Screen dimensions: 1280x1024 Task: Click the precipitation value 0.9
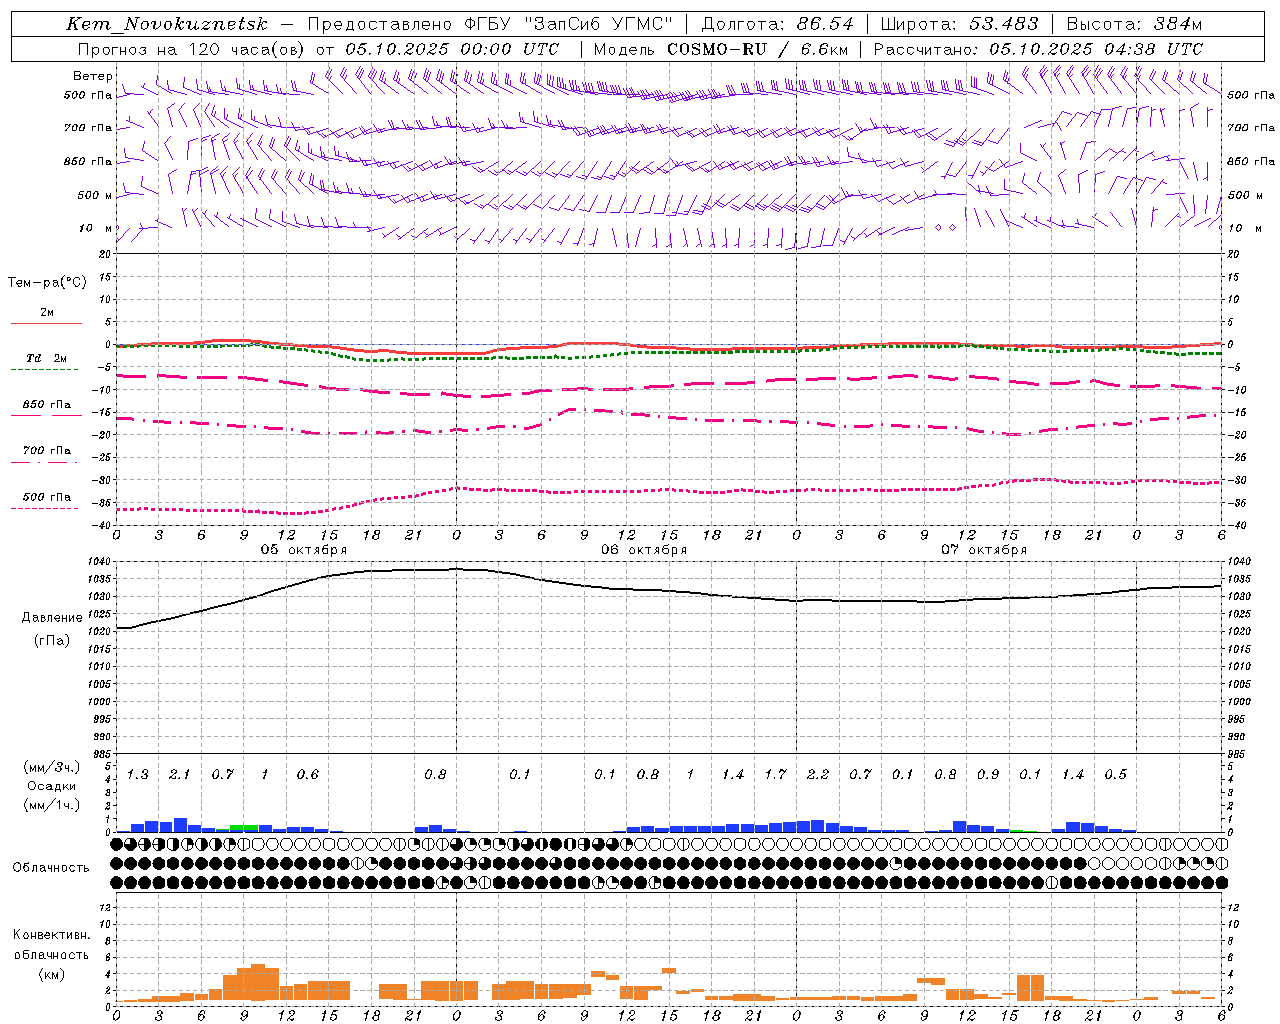tap(988, 775)
